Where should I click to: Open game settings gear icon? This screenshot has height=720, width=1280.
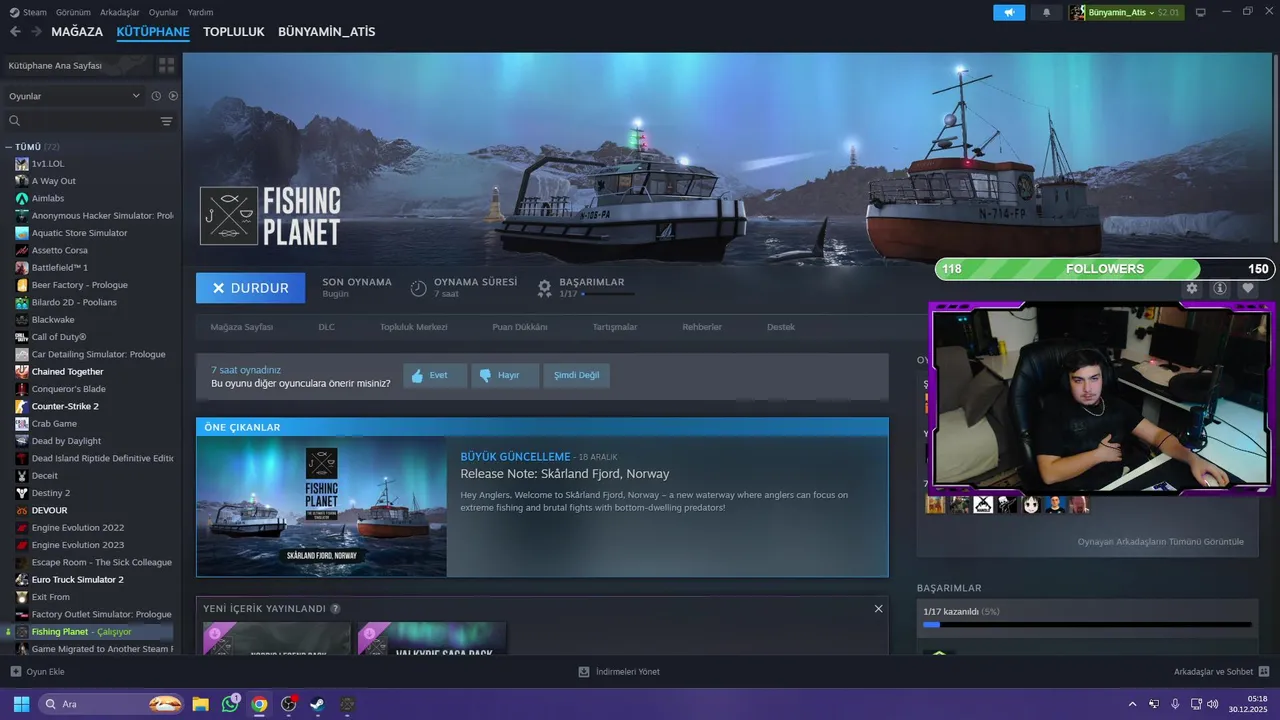pyautogui.click(x=1192, y=288)
